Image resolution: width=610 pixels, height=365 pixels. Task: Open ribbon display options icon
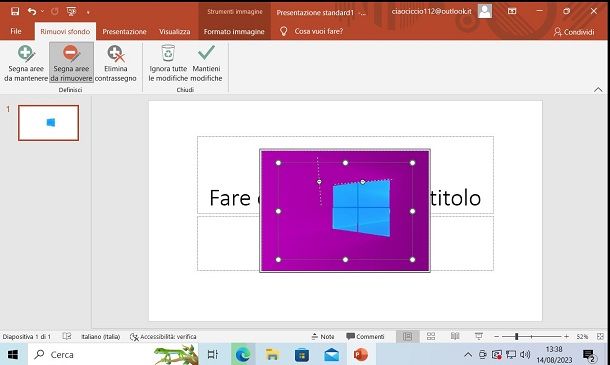512,11
